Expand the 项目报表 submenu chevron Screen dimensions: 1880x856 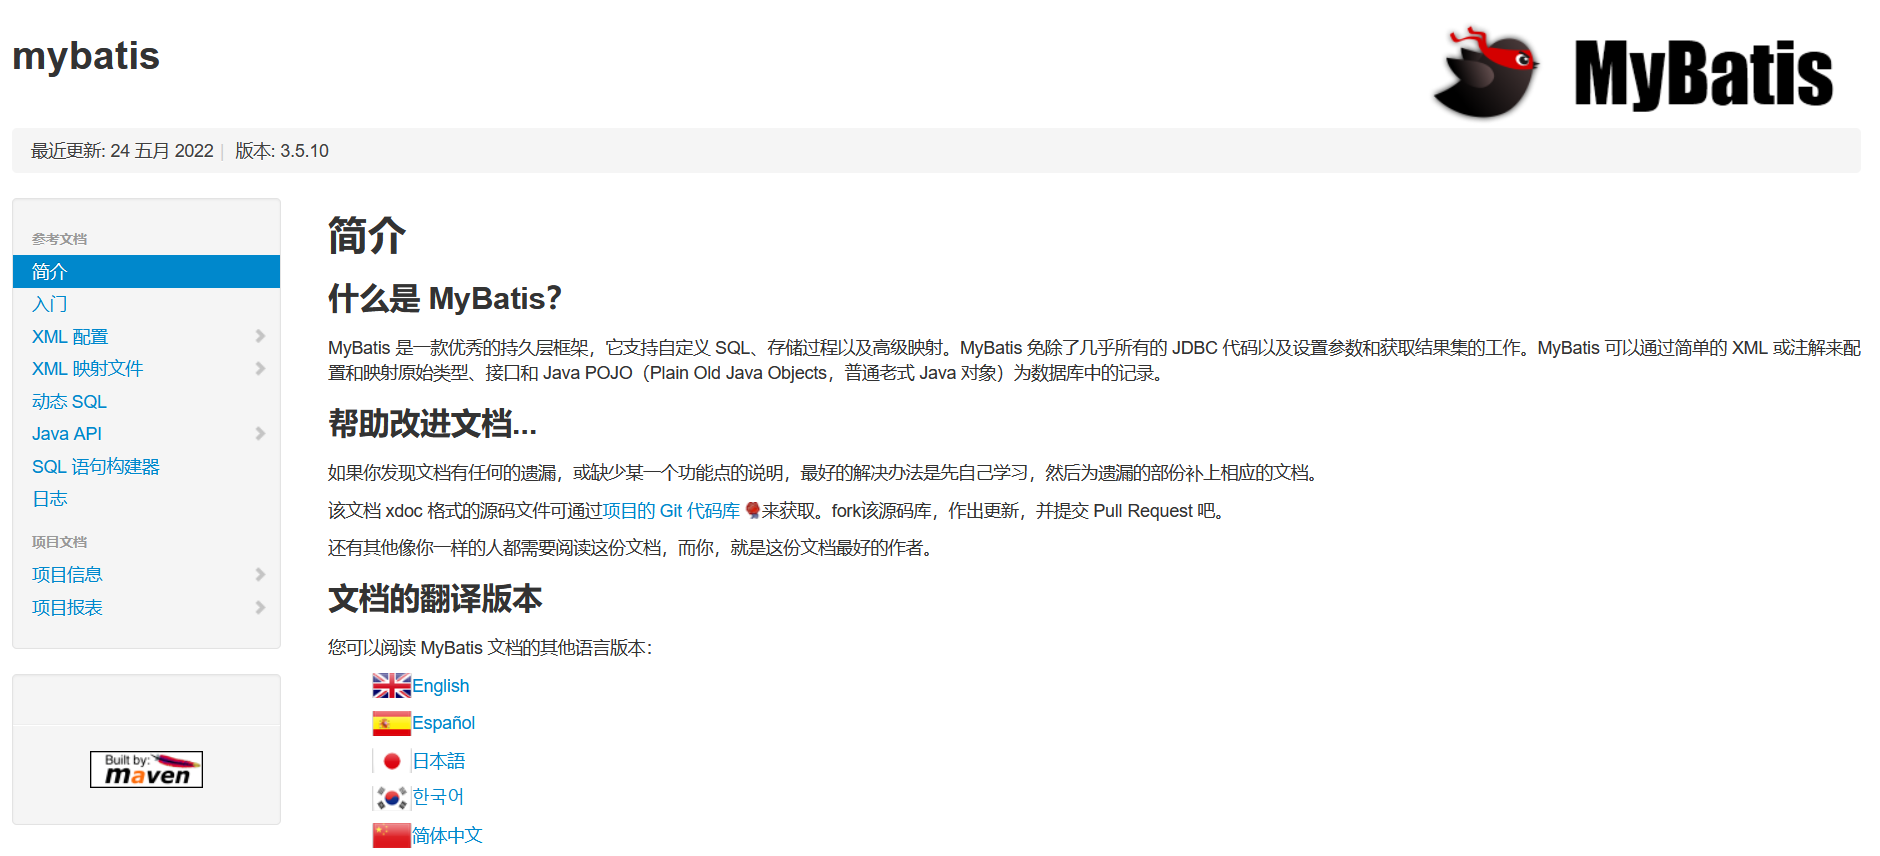[260, 607]
